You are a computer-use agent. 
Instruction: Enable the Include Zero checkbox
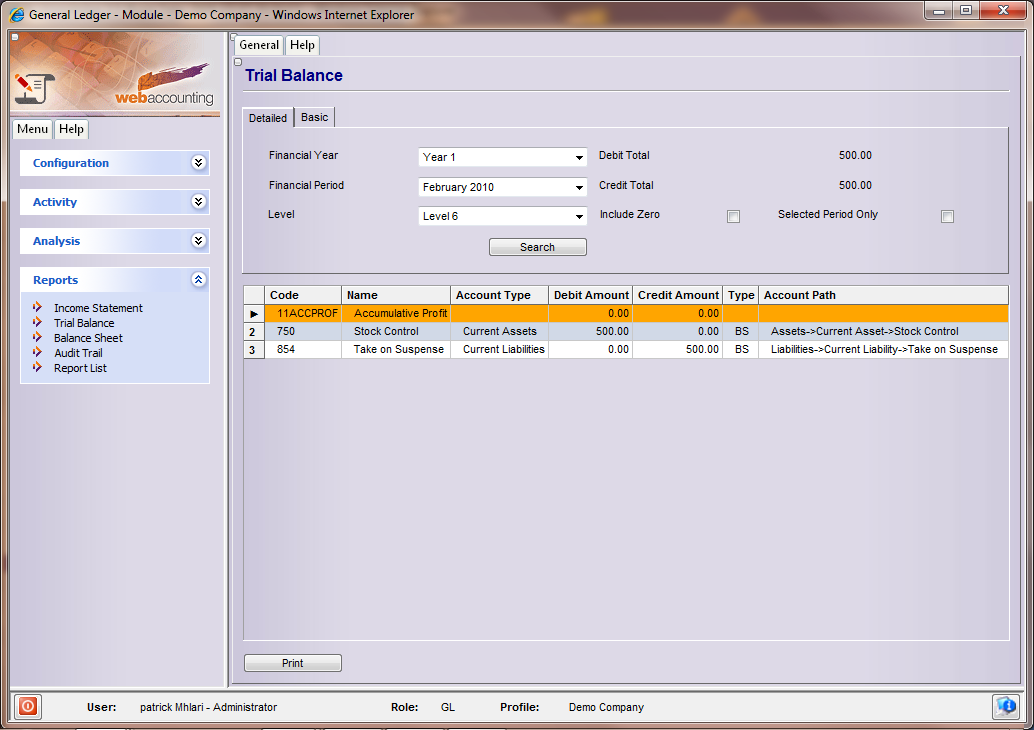click(733, 216)
